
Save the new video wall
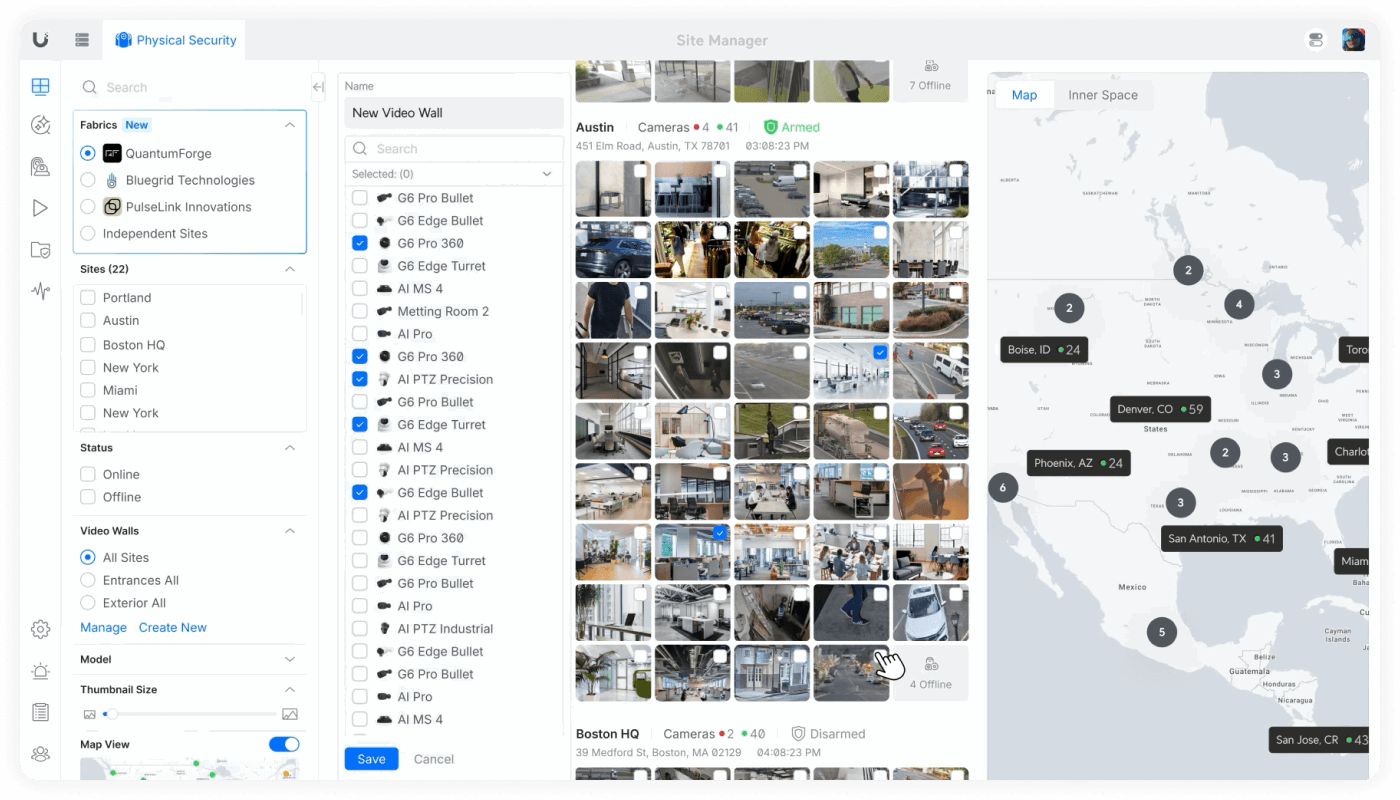pyautogui.click(x=371, y=759)
